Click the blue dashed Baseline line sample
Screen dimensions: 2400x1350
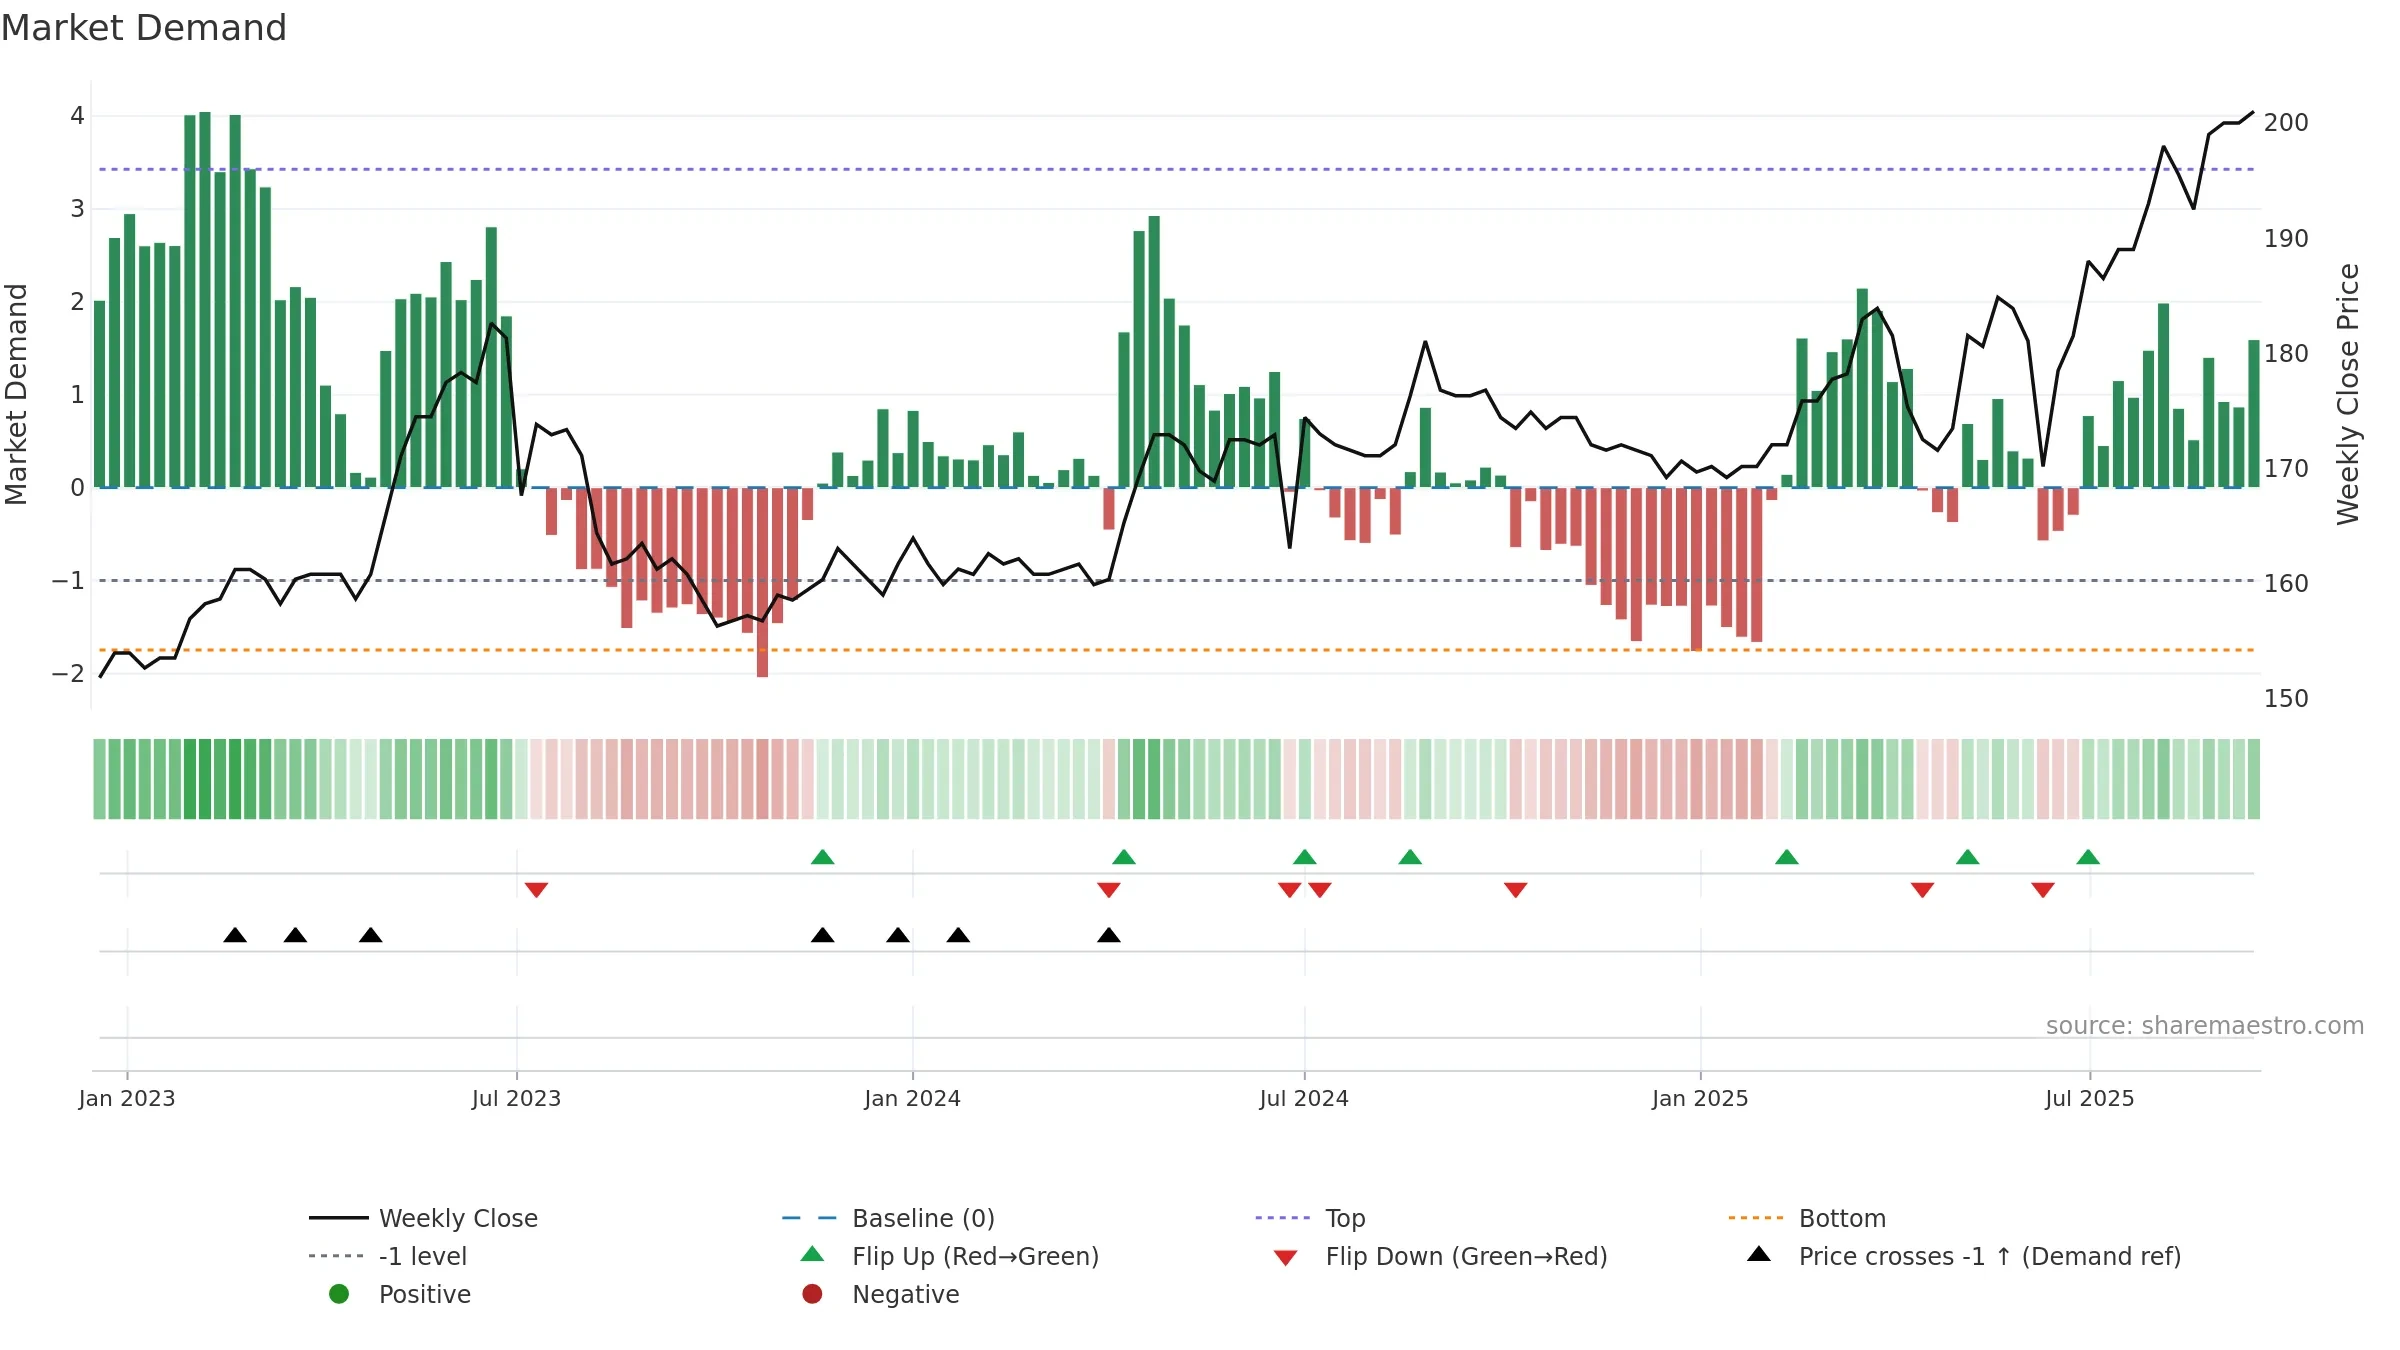(x=810, y=1218)
